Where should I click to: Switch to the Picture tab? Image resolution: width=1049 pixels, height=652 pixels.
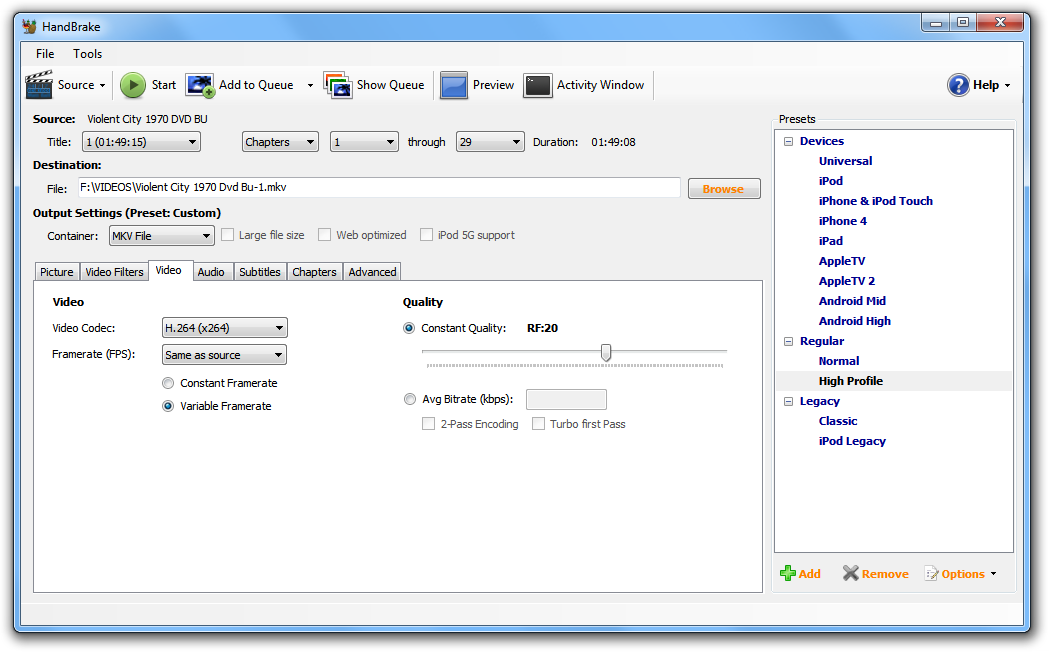[57, 271]
